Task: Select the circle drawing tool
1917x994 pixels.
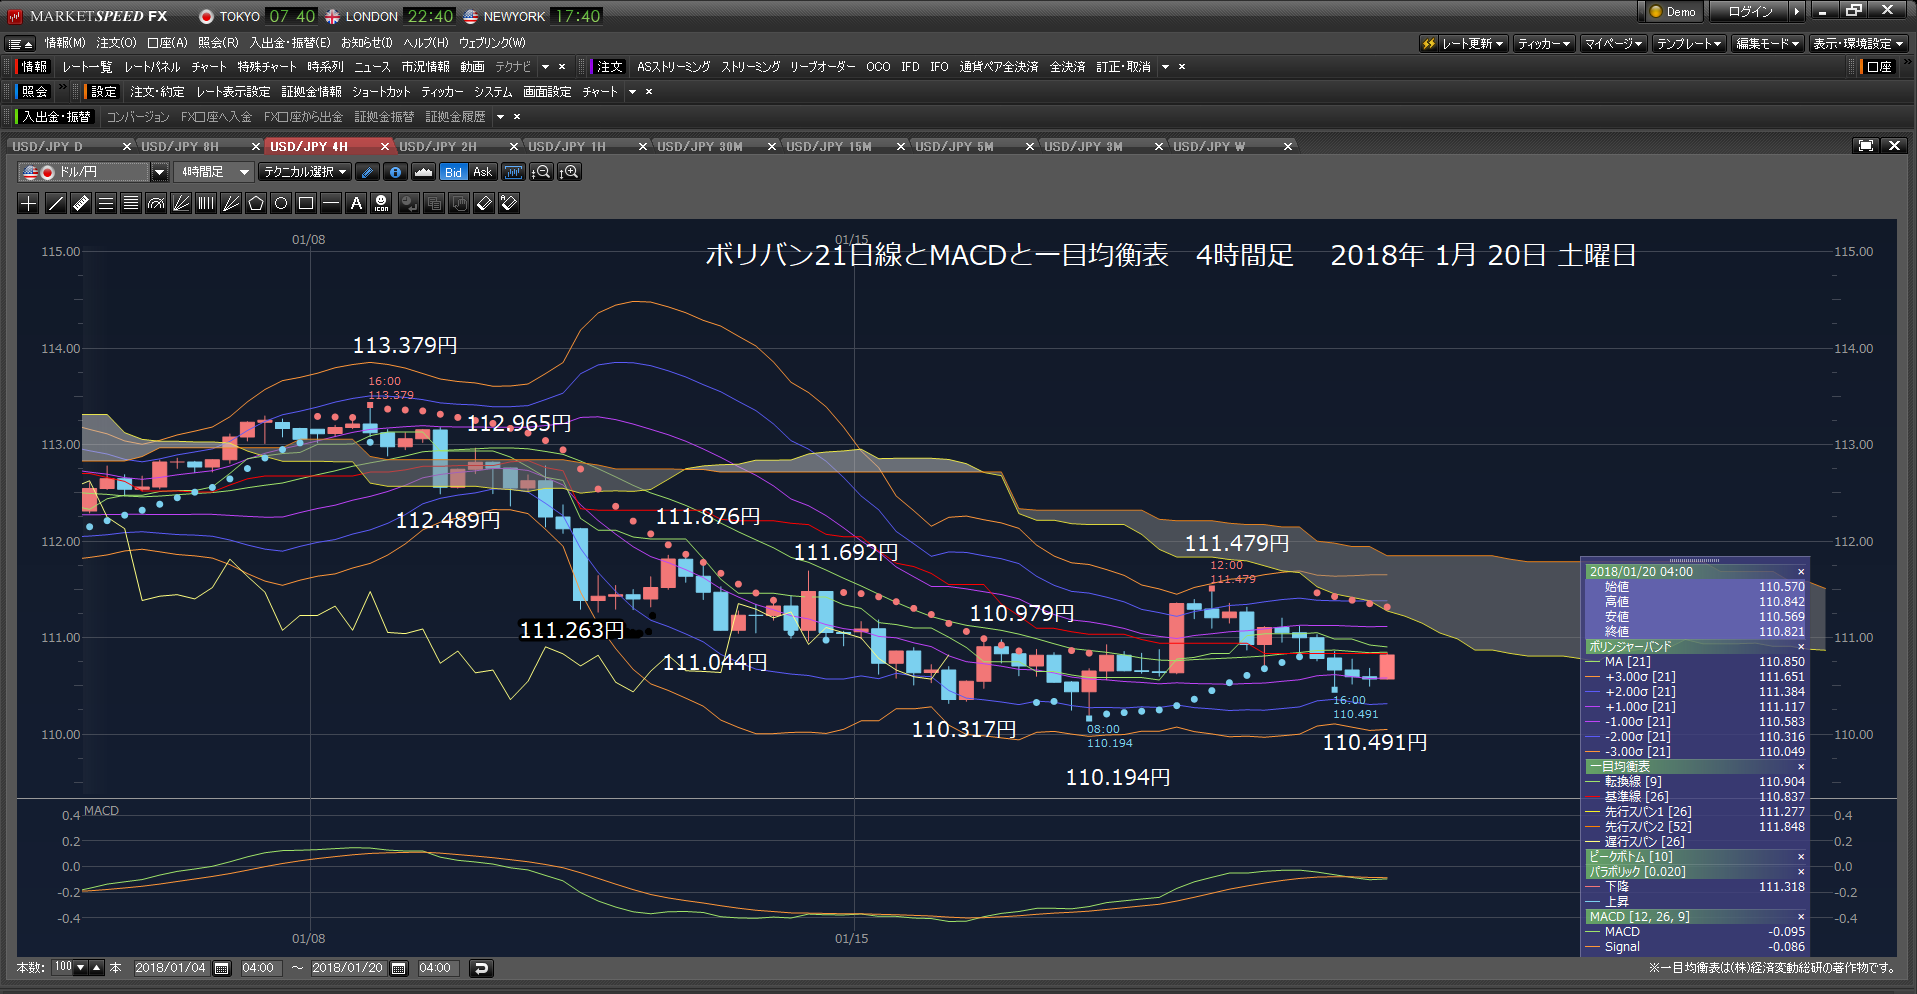Action: (281, 204)
